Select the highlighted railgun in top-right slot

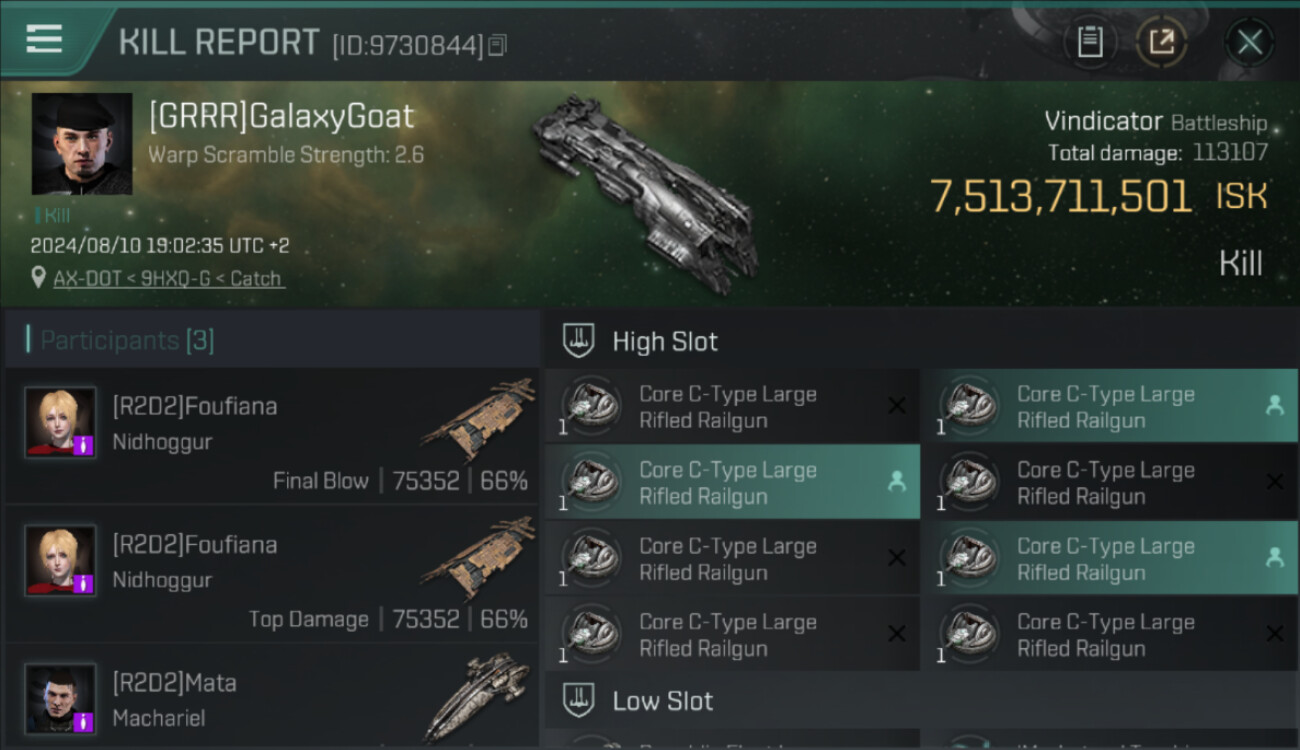coord(1109,406)
